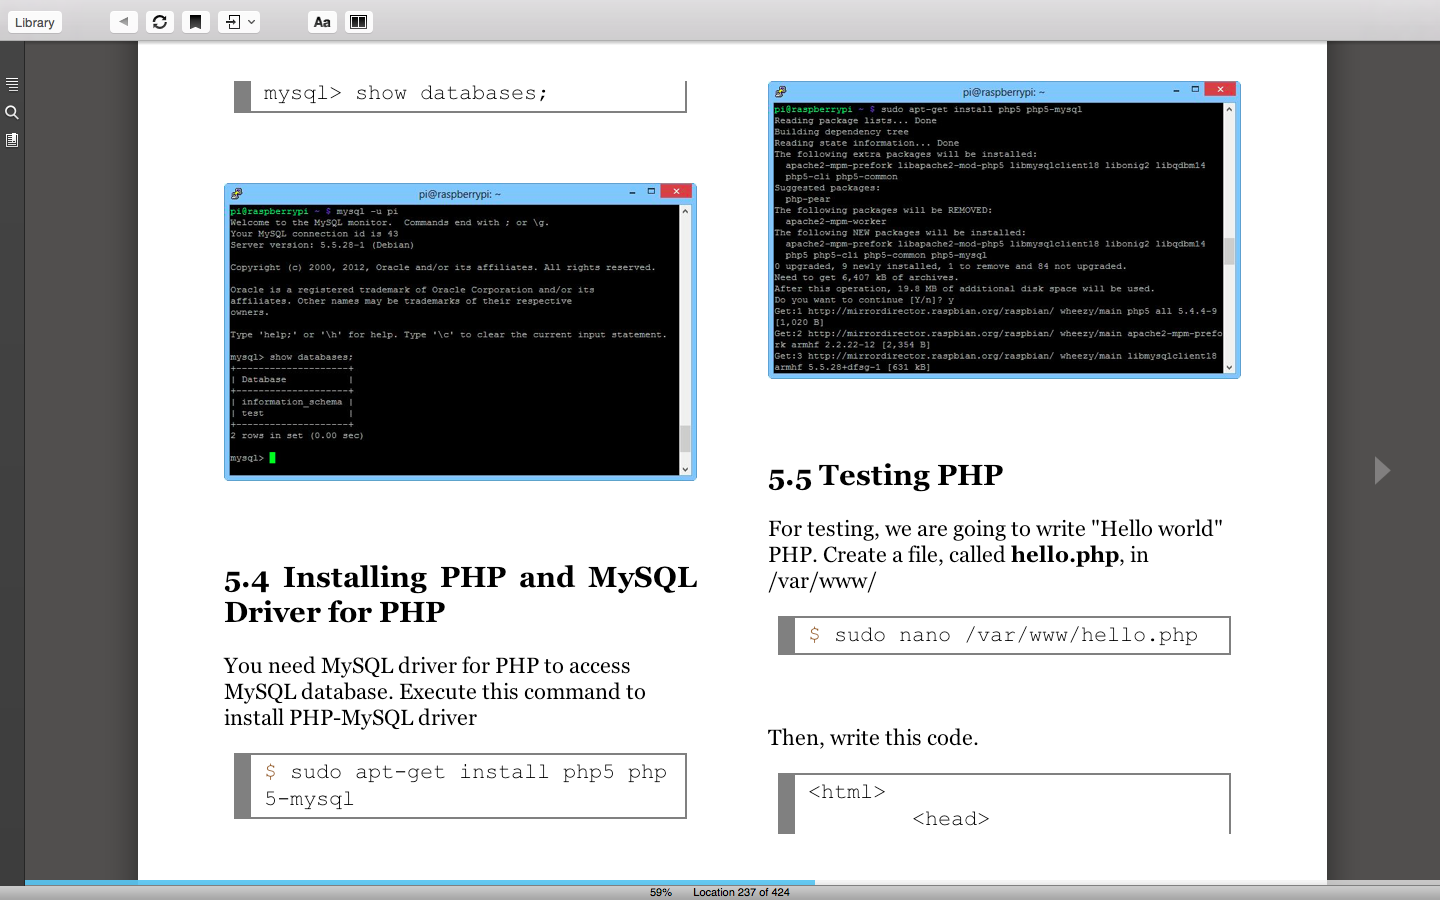The width and height of the screenshot is (1440, 900).
Task: Go back with the left arrow
Action: pos(124,21)
